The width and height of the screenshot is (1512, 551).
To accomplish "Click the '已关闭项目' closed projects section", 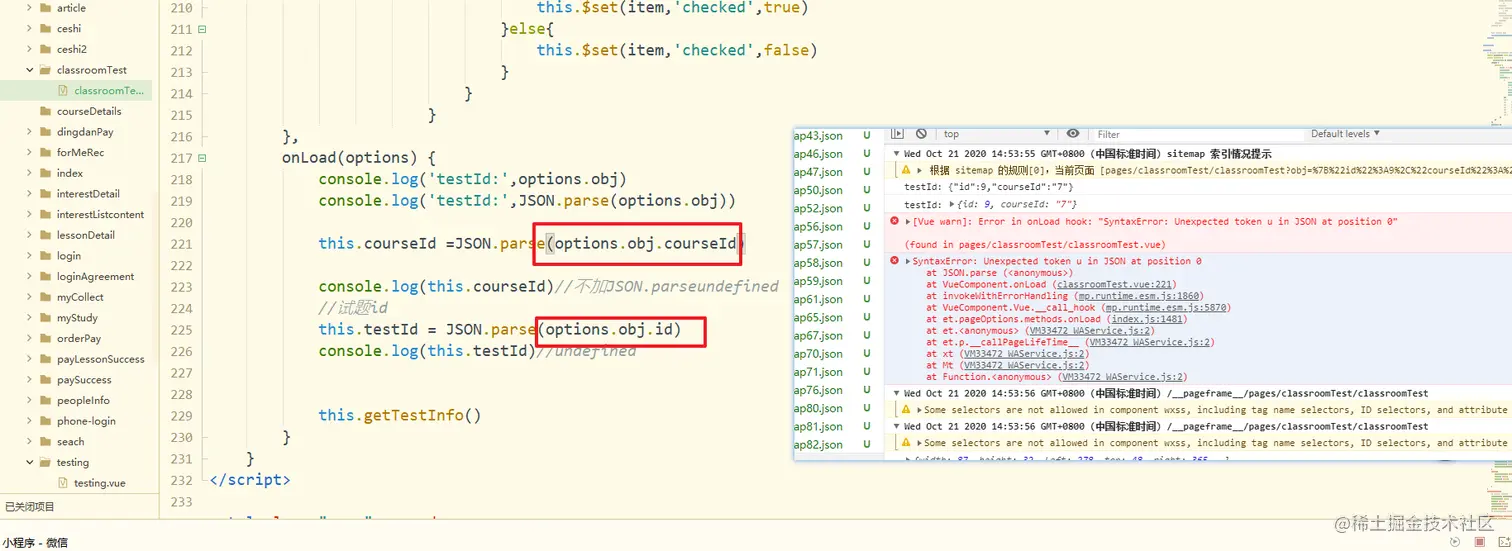I will click(x=29, y=507).
